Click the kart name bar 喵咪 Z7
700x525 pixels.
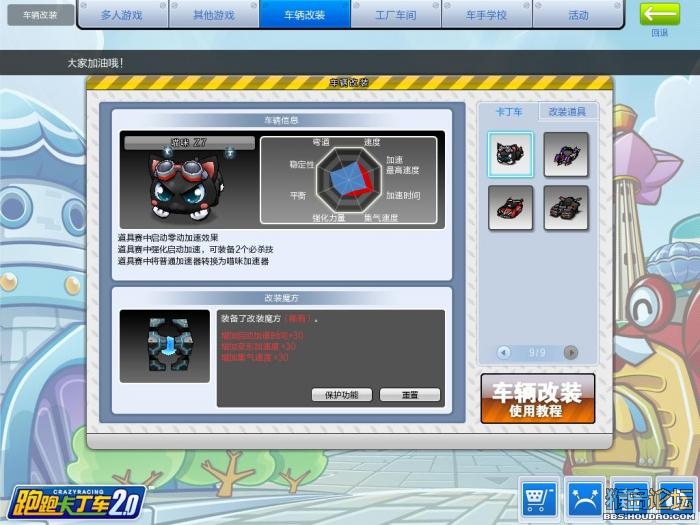tap(189, 143)
